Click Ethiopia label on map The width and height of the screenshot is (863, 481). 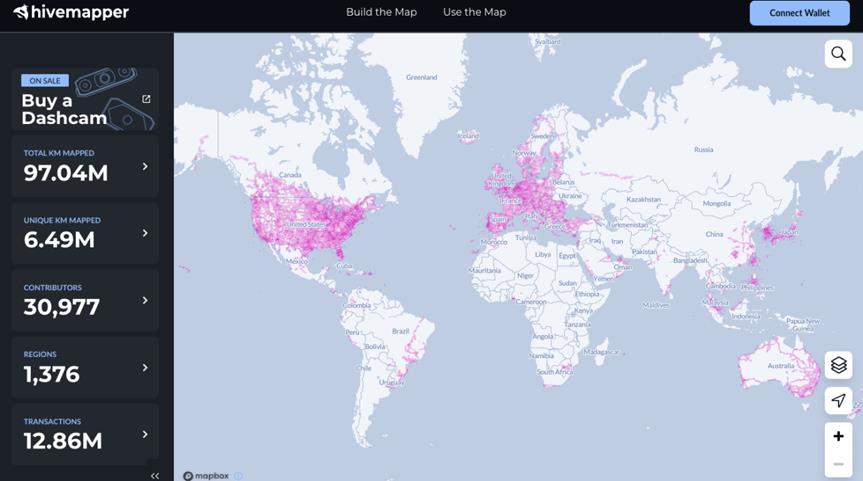[x=587, y=294]
